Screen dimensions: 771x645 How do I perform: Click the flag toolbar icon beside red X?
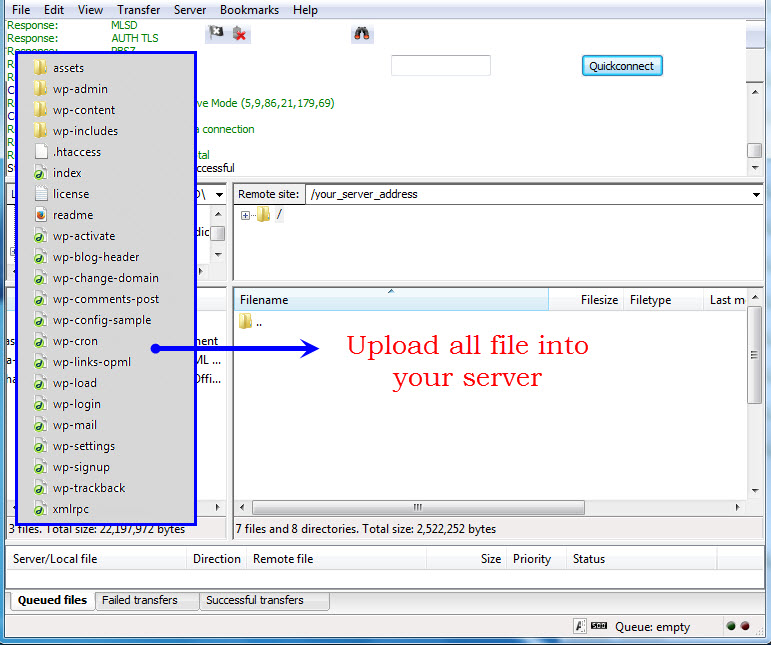[x=215, y=33]
